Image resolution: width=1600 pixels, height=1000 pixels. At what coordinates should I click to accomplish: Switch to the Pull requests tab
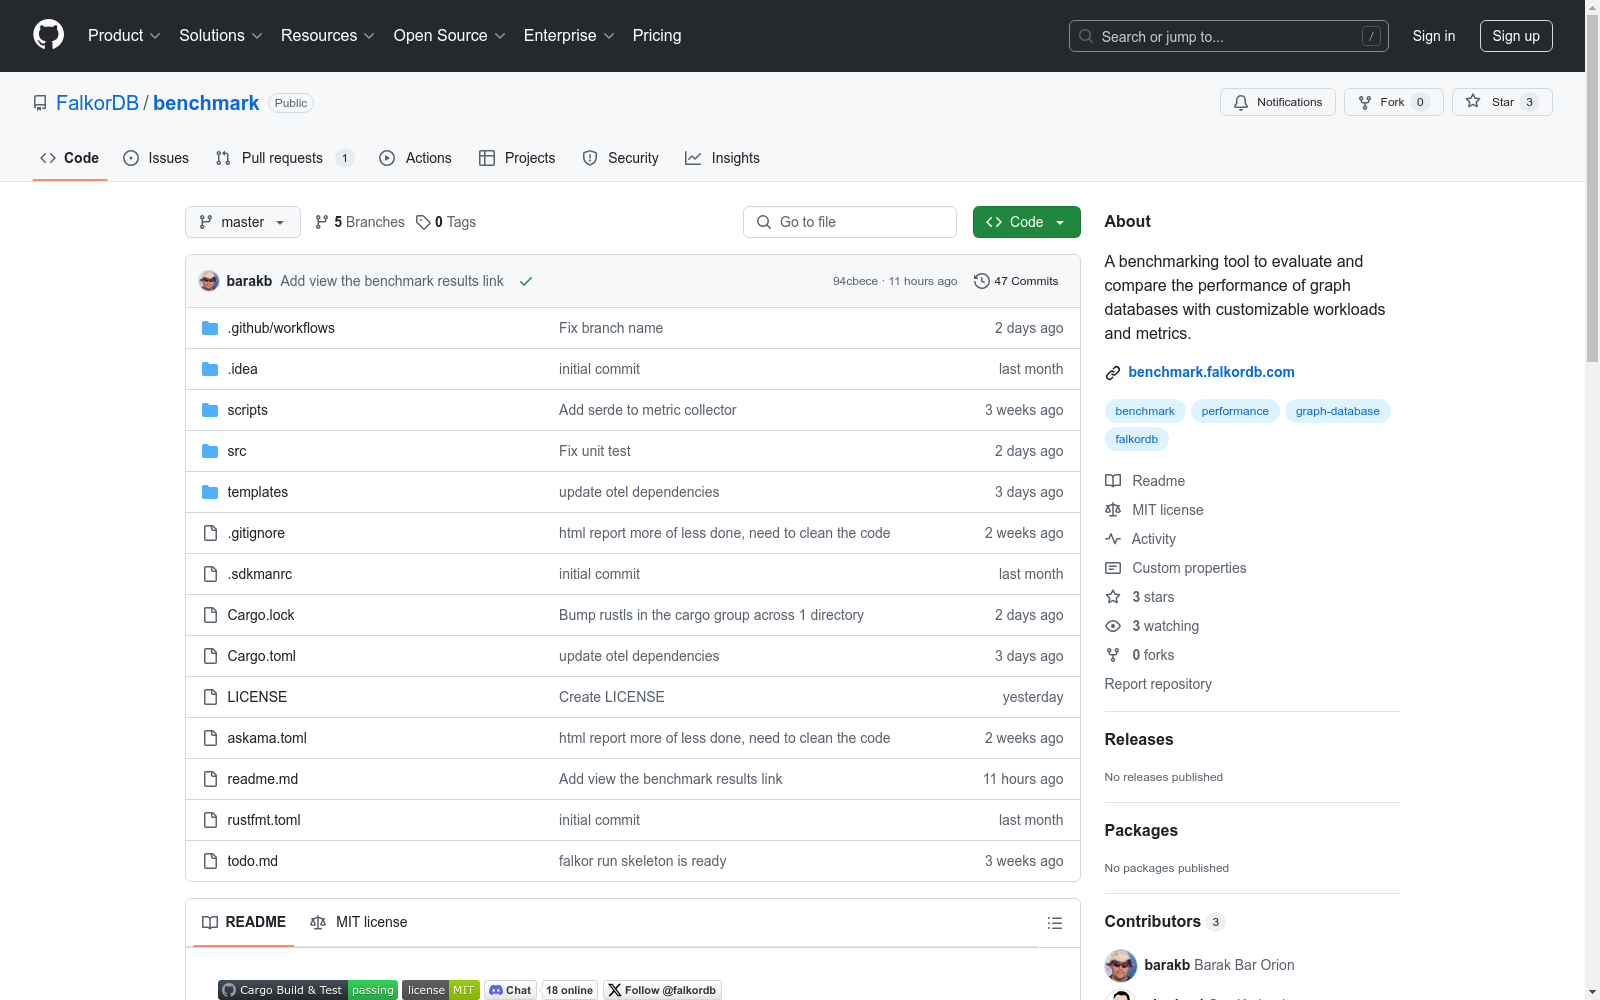(285, 158)
